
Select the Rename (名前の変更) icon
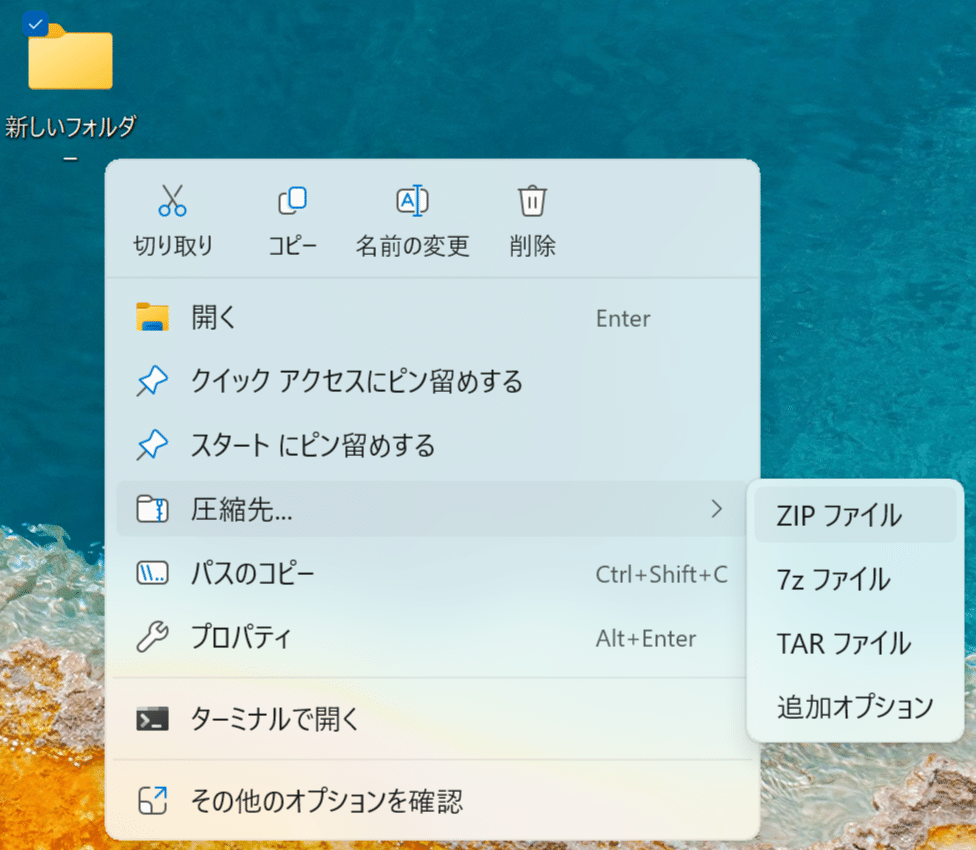click(x=412, y=201)
